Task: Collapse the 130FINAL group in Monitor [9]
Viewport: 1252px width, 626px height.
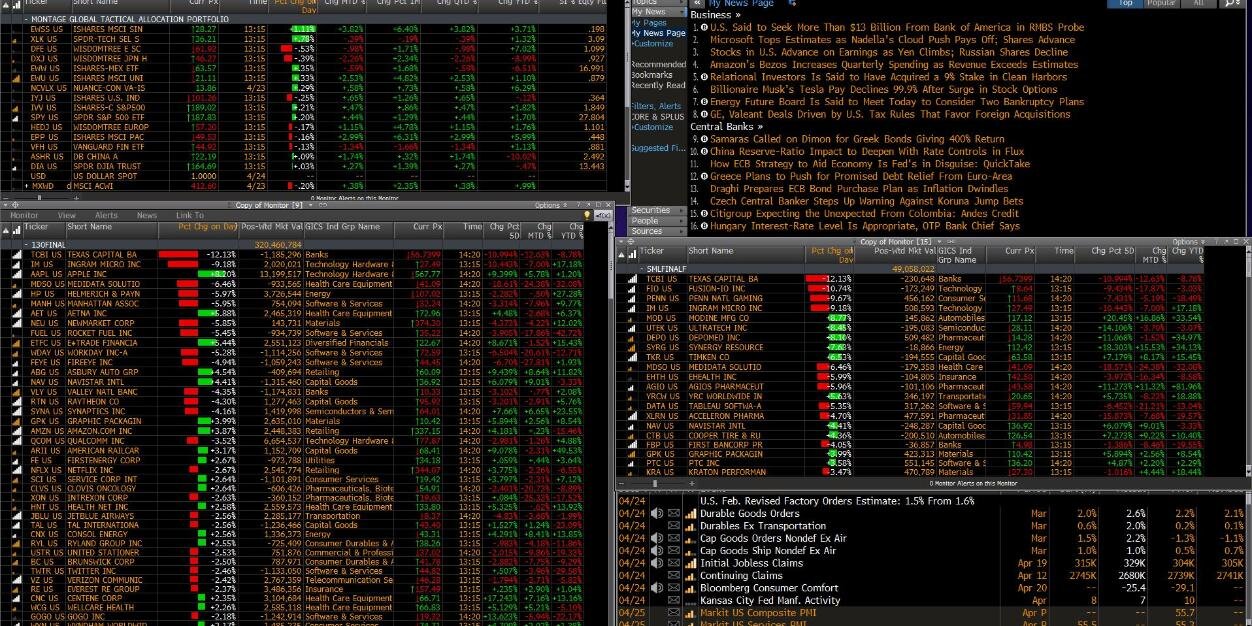Action: pos(26,243)
